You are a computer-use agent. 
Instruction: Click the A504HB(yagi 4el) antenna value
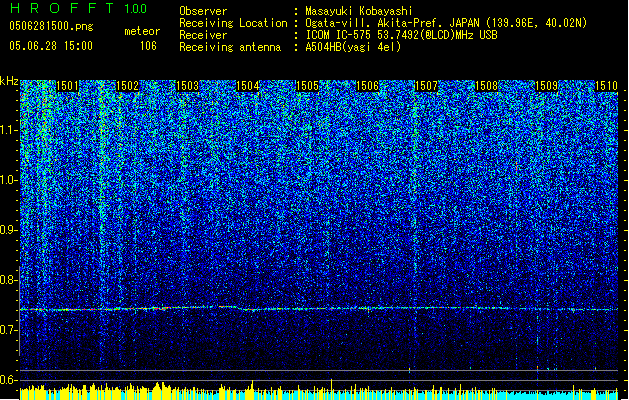353,47
